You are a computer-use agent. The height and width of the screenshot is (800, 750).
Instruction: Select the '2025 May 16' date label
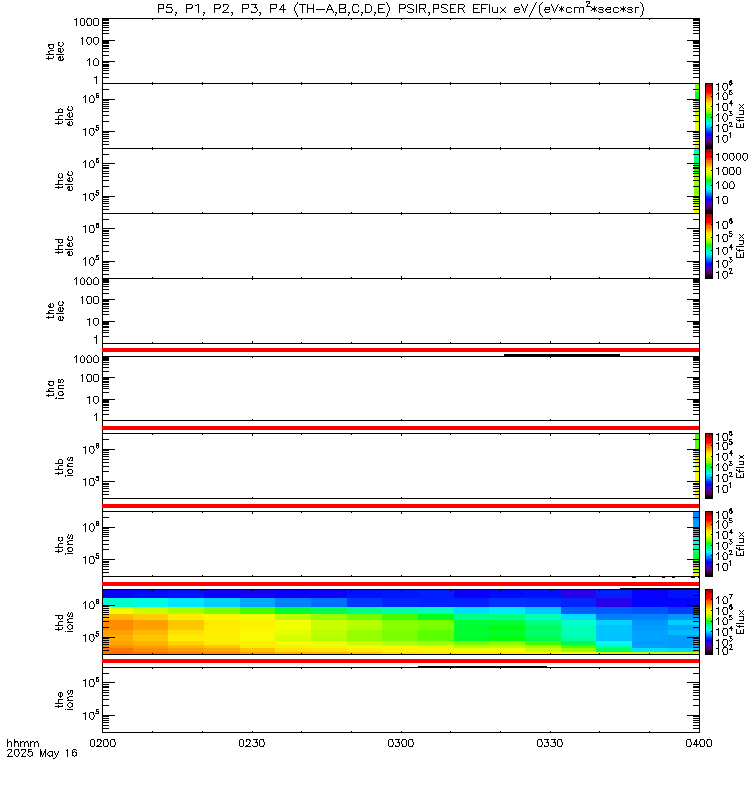point(42,753)
